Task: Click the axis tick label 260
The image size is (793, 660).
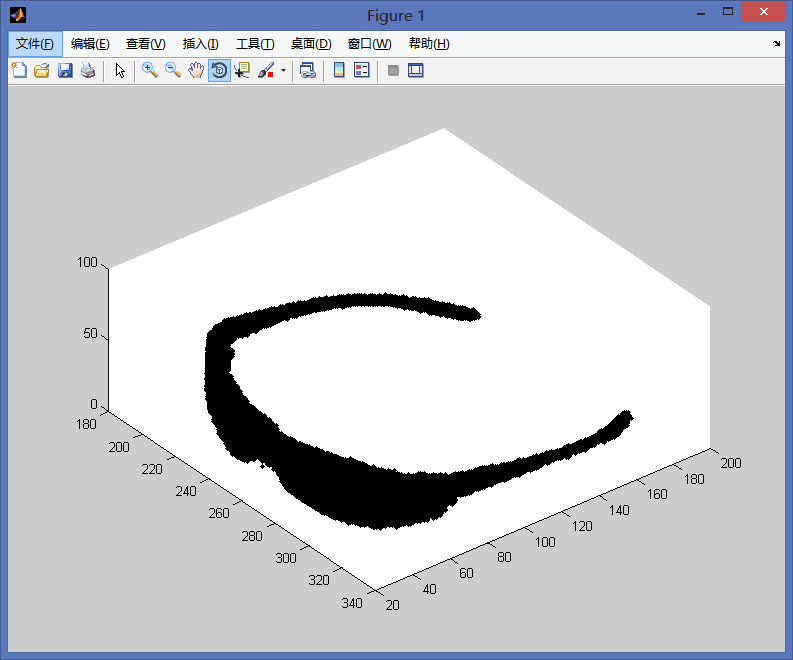Action: coord(219,513)
